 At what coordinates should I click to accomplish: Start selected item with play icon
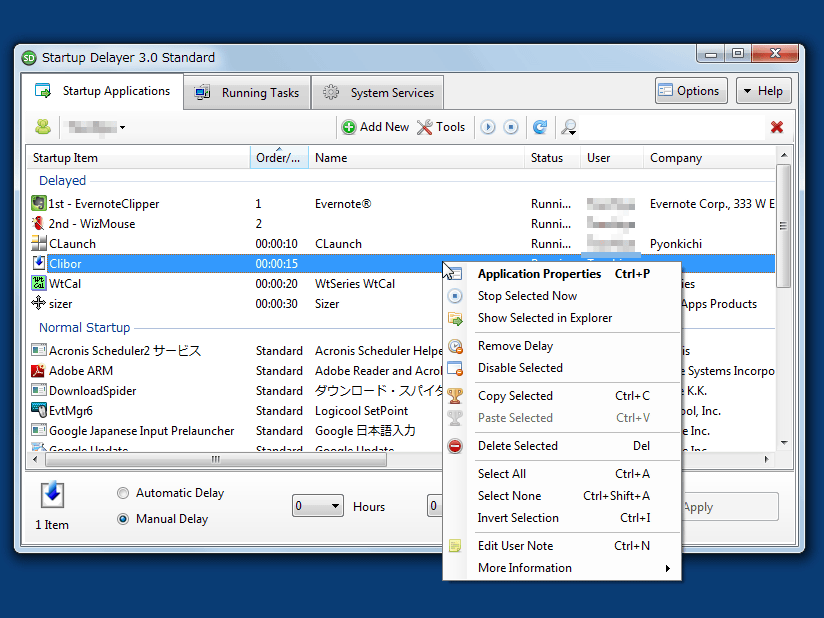[x=488, y=127]
